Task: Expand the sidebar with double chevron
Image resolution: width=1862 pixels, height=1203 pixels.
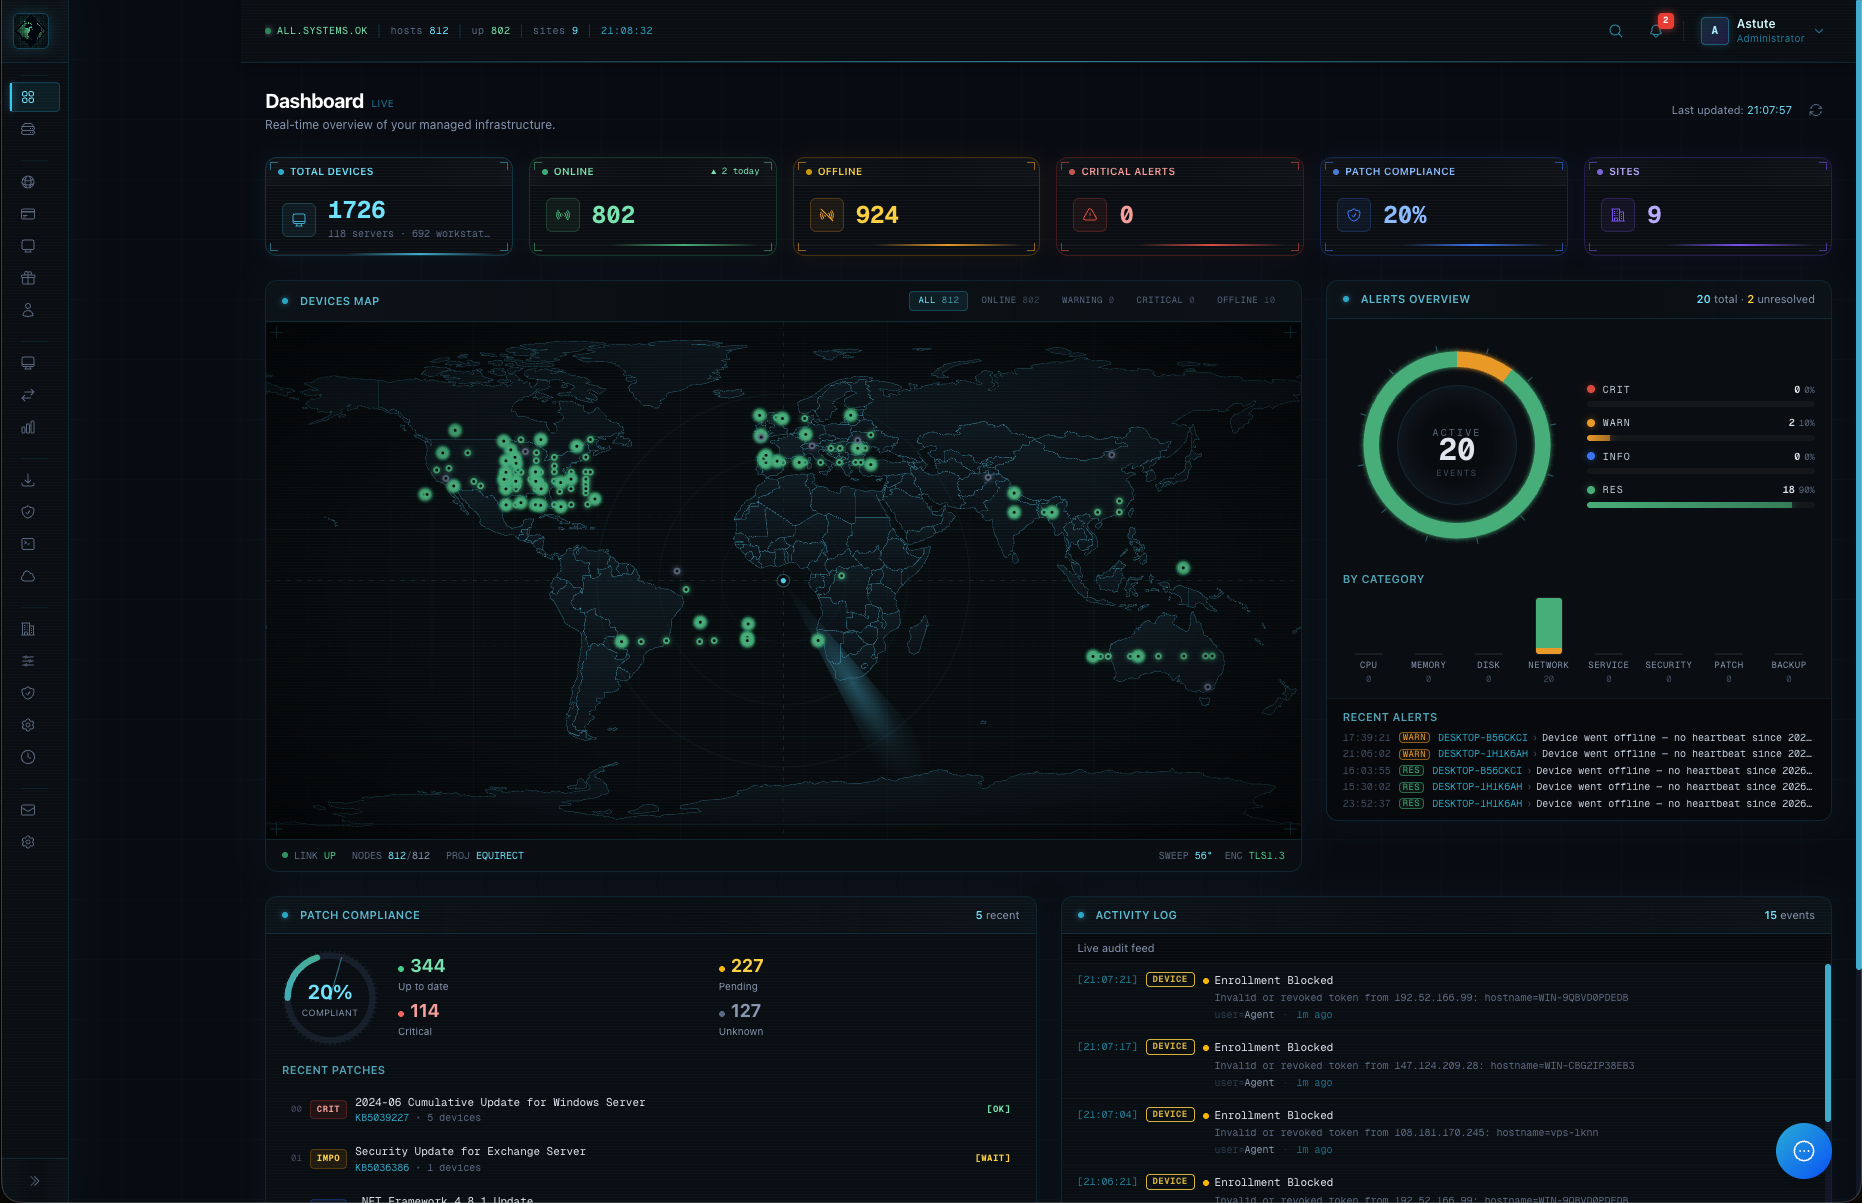Action: pos(35,1181)
